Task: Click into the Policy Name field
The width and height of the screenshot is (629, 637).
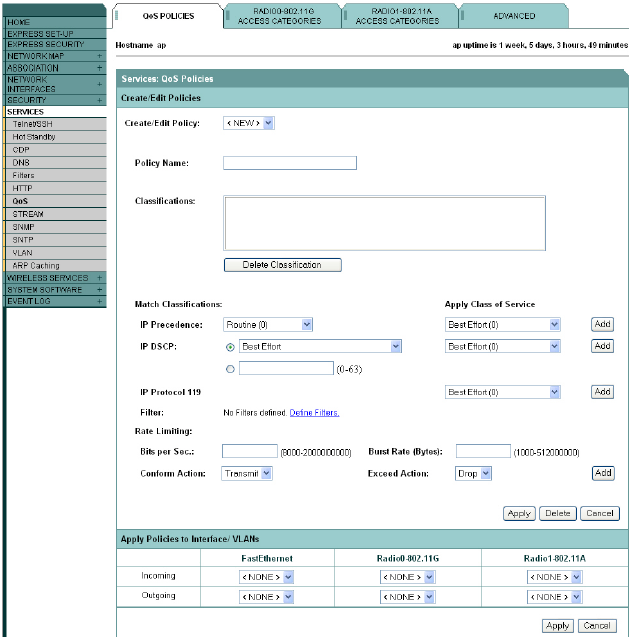Action: (x=289, y=163)
